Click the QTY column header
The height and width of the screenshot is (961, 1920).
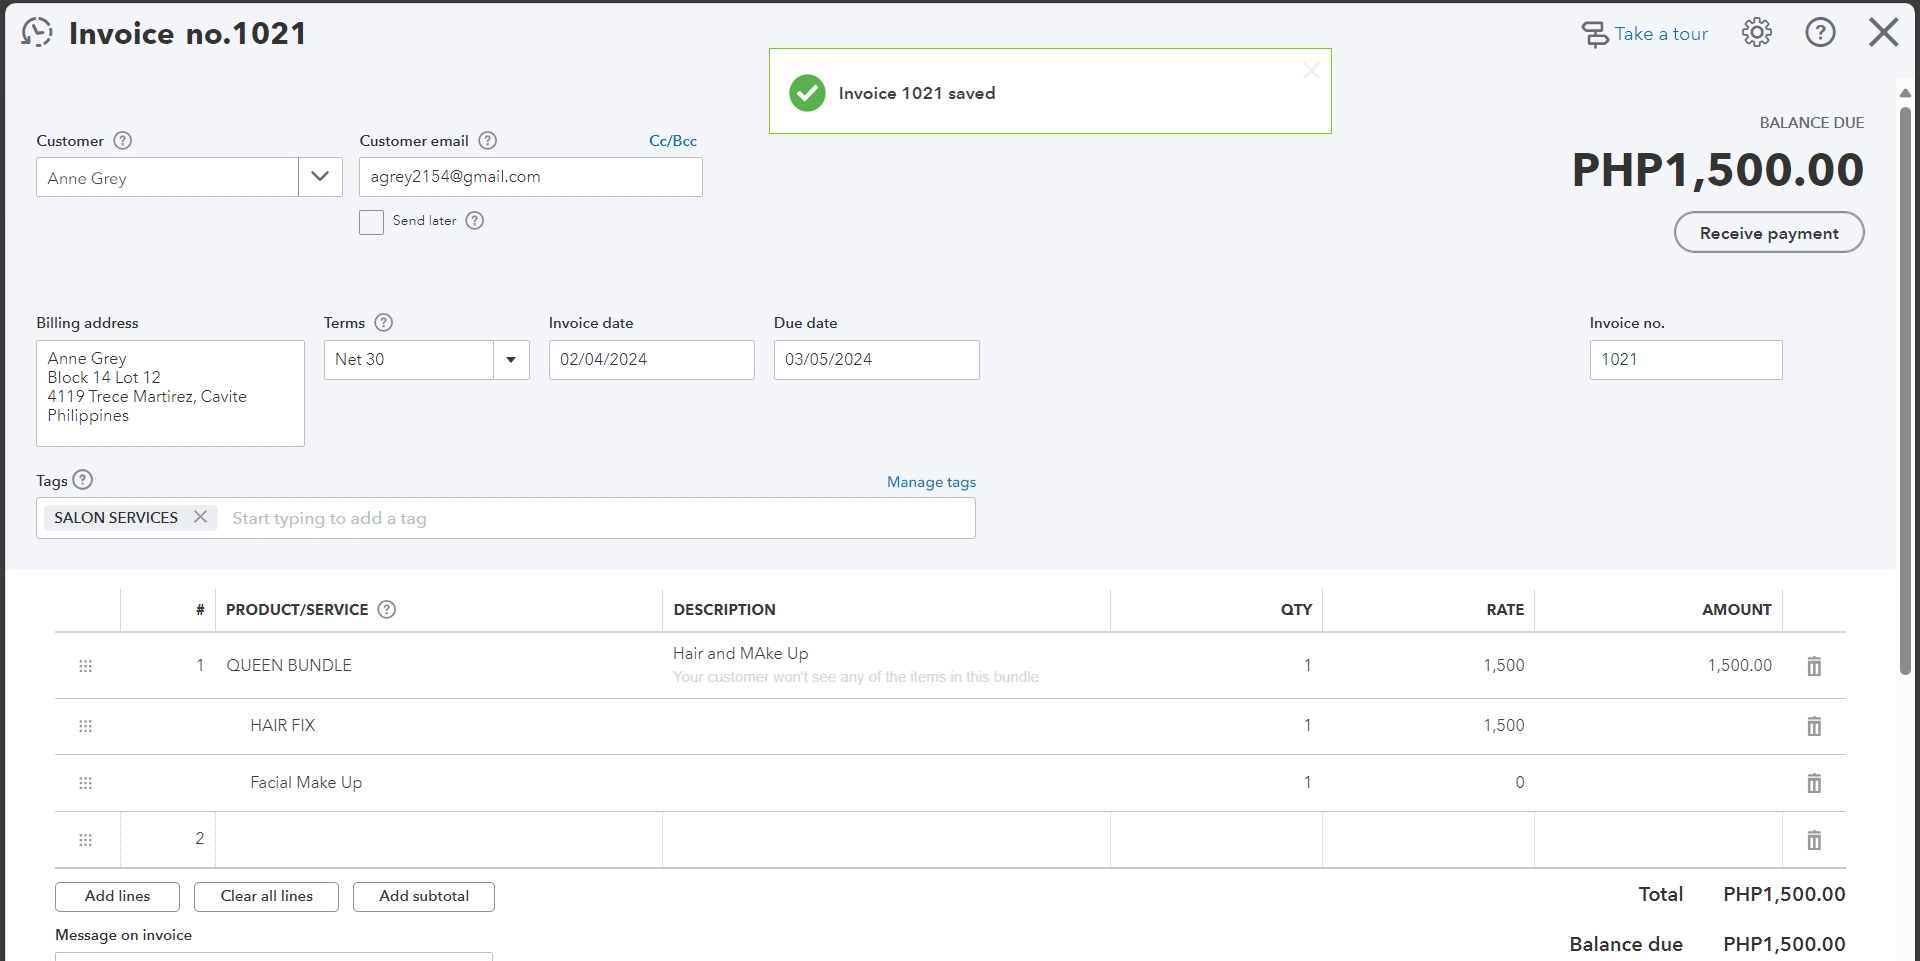point(1296,610)
